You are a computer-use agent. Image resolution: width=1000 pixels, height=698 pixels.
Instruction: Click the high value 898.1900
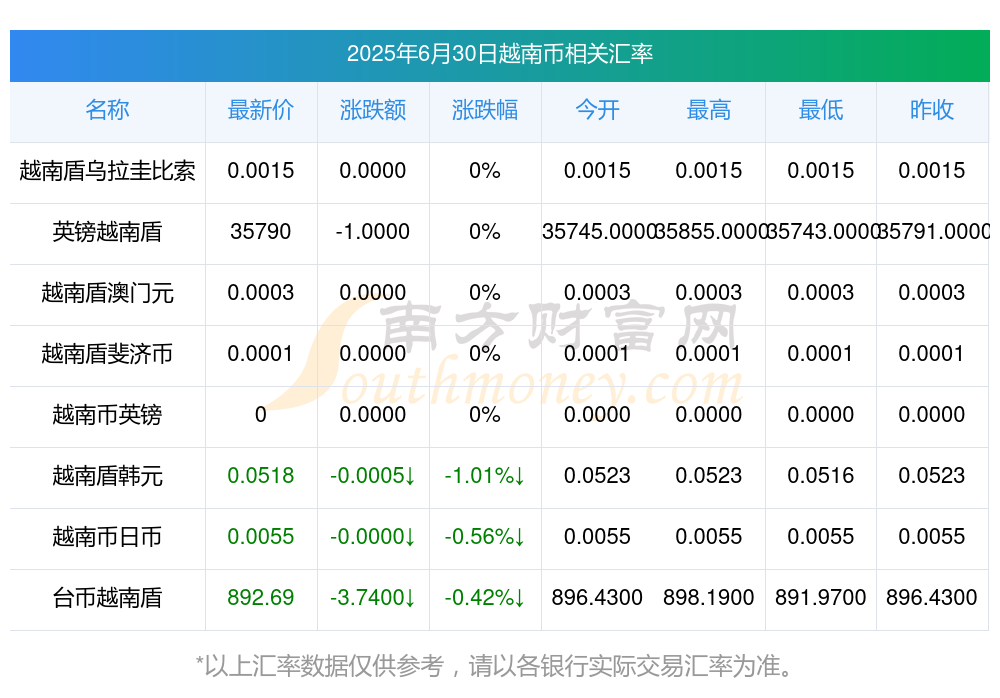[709, 598]
